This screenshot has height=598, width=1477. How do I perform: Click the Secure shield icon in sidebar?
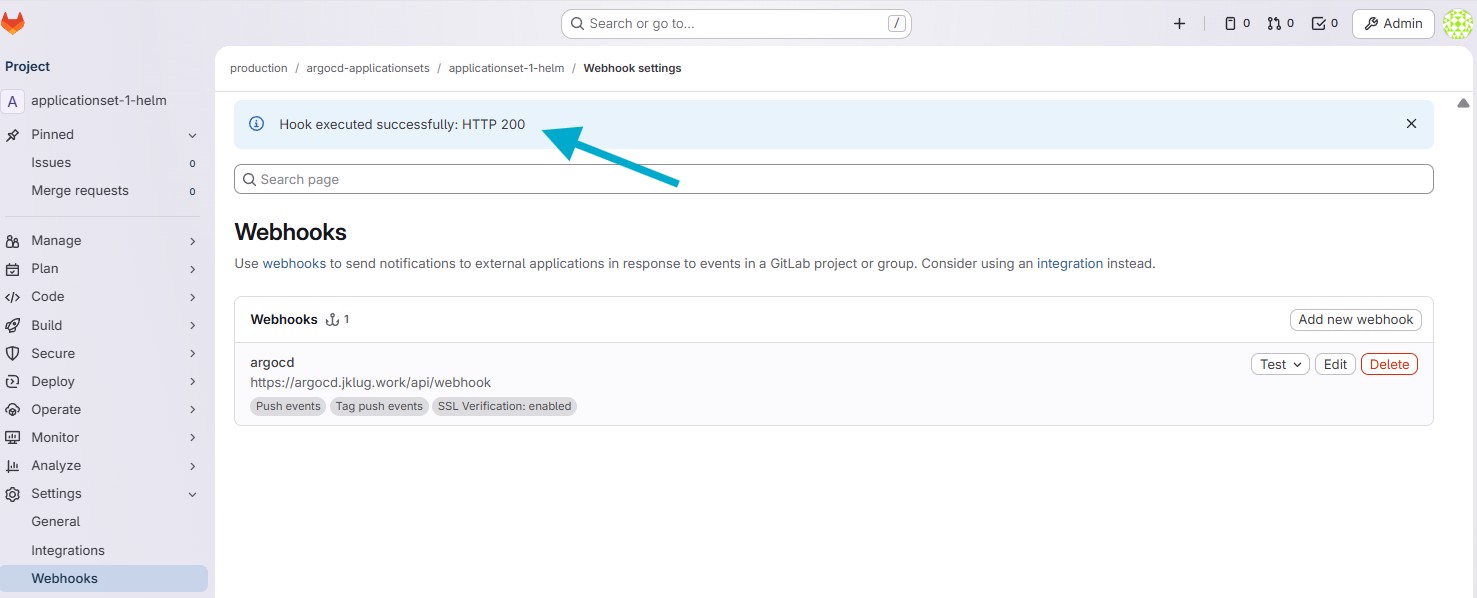[13, 353]
